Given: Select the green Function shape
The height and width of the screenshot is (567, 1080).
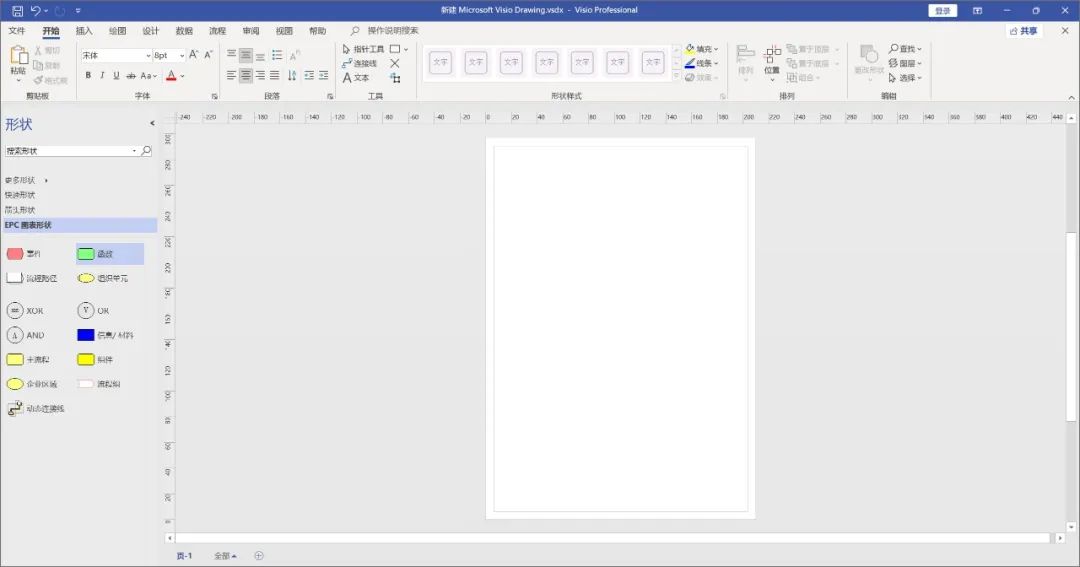Looking at the screenshot, I should point(110,254).
